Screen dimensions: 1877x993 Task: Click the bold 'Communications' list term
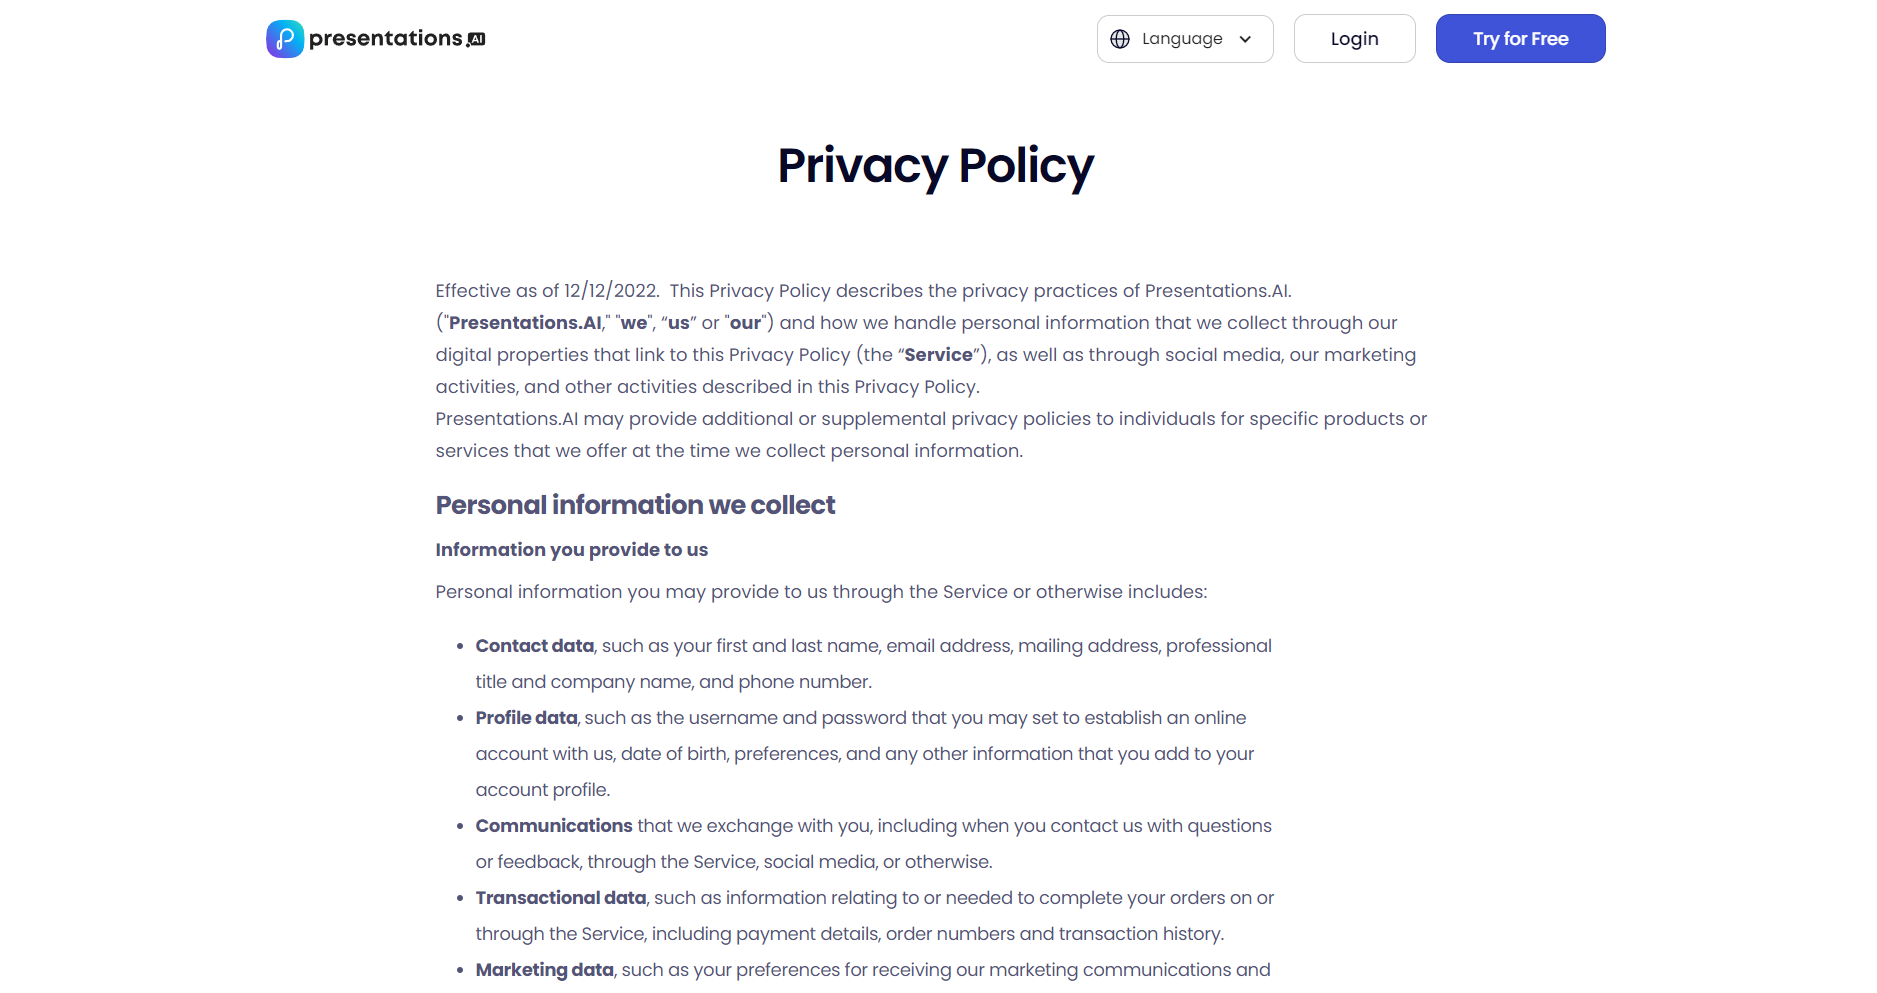[554, 826]
